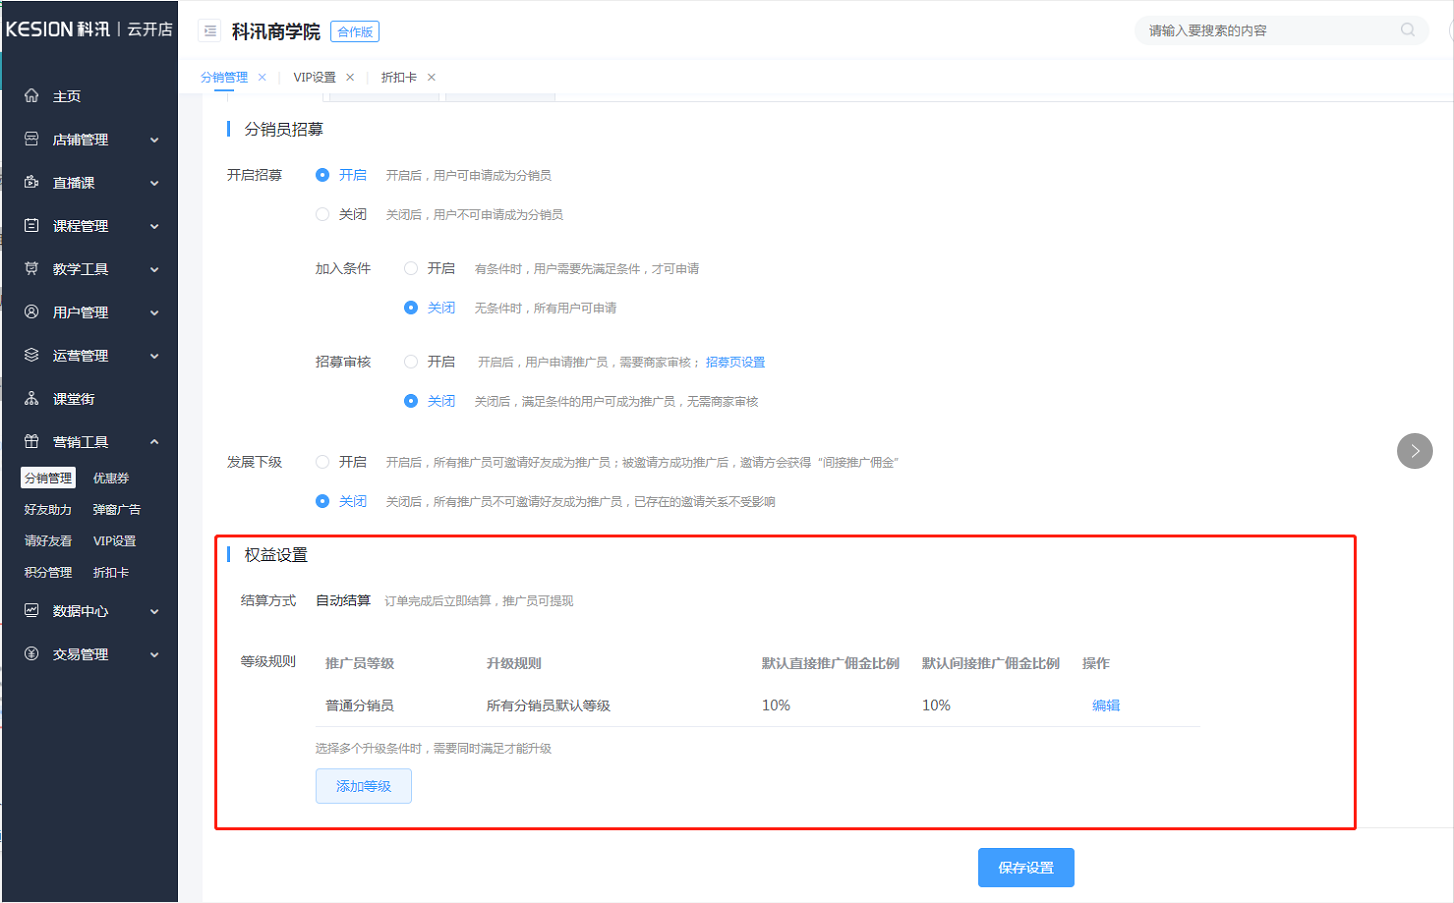Open the 招募页设置 link
This screenshot has height=903, width=1454.
tap(735, 362)
